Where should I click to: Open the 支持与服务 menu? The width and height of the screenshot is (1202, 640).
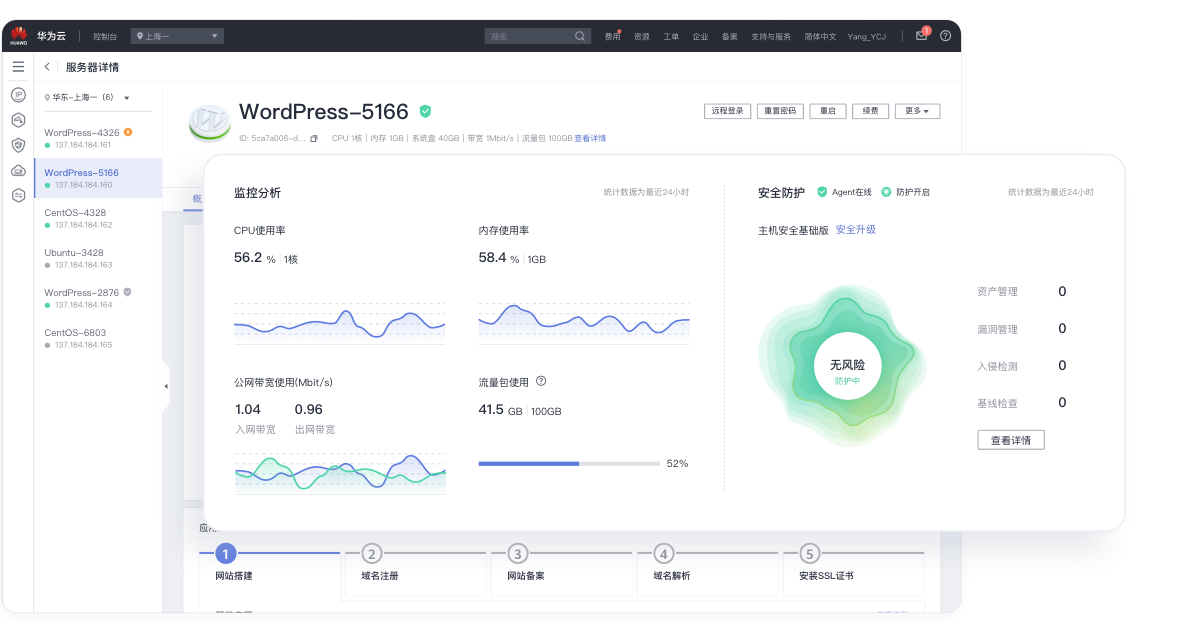(x=771, y=36)
